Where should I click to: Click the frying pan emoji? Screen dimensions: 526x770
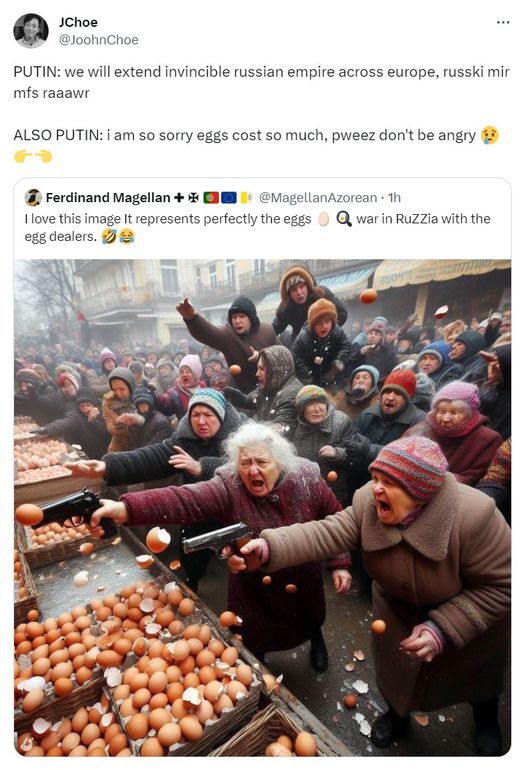pyautogui.click(x=344, y=219)
